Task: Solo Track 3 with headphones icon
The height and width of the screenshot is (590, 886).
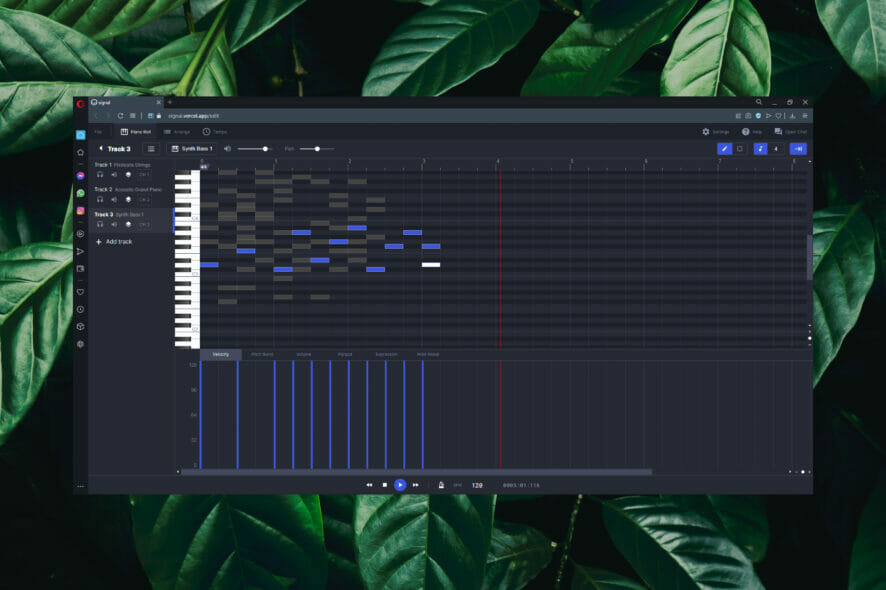Action: point(100,224)
